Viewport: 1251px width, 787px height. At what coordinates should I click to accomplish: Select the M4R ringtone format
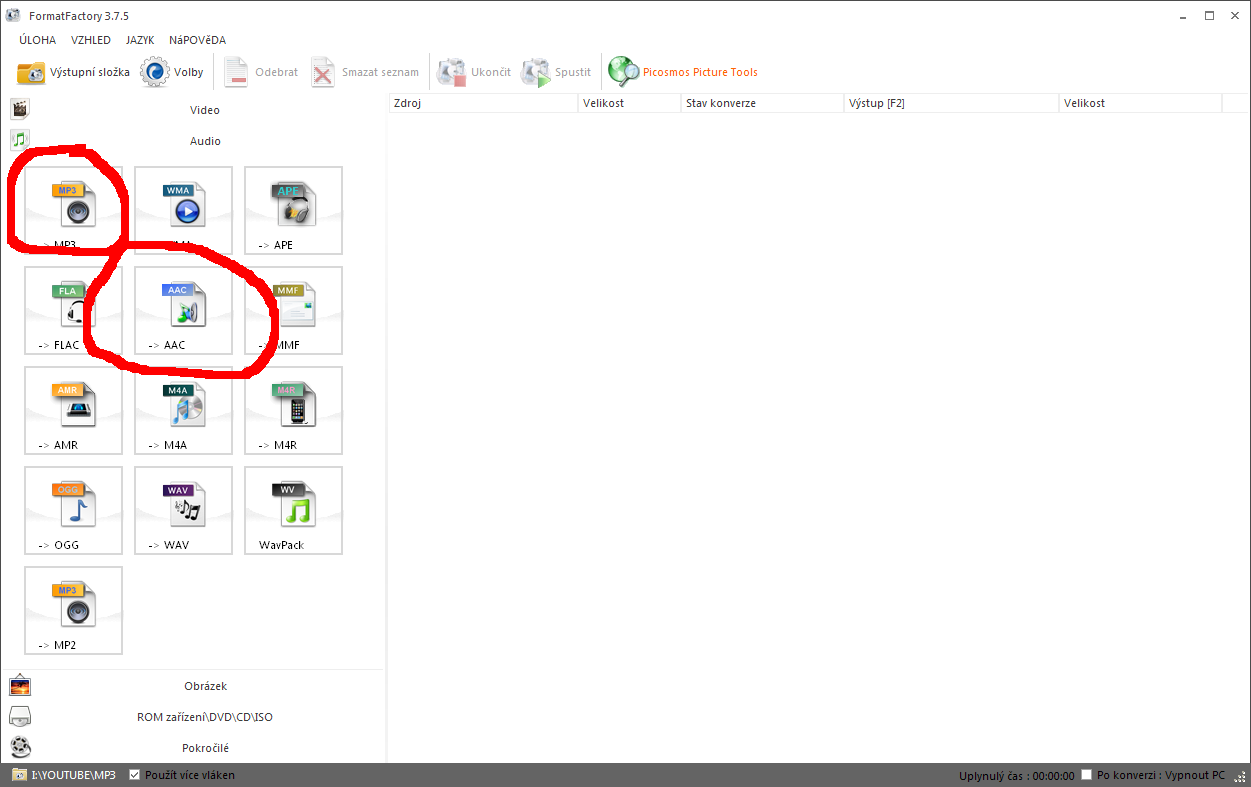point(294,410)
